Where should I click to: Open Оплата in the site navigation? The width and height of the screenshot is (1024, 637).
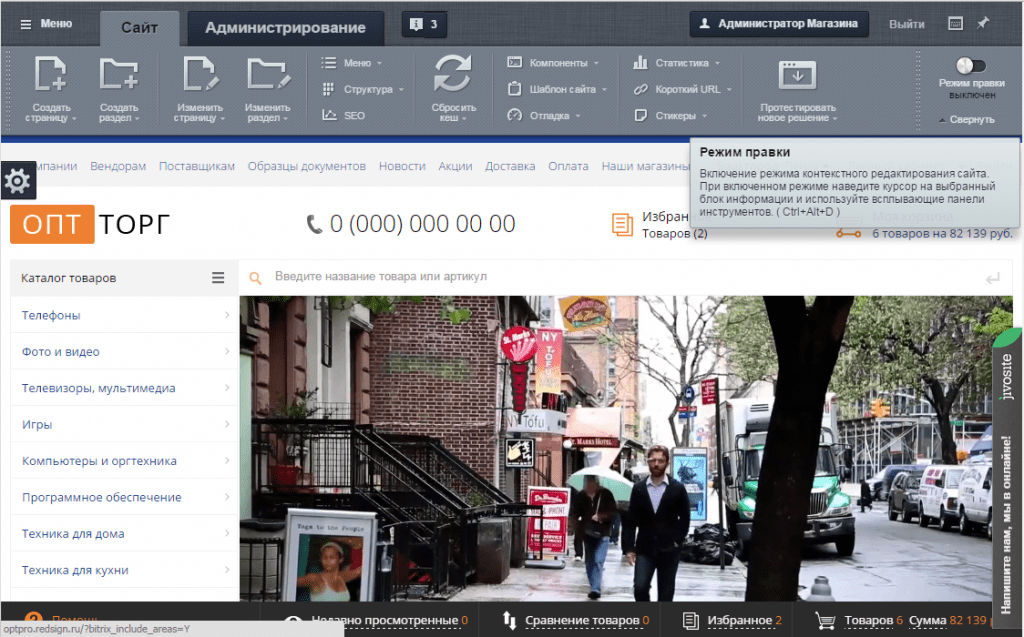click(568, 166)
